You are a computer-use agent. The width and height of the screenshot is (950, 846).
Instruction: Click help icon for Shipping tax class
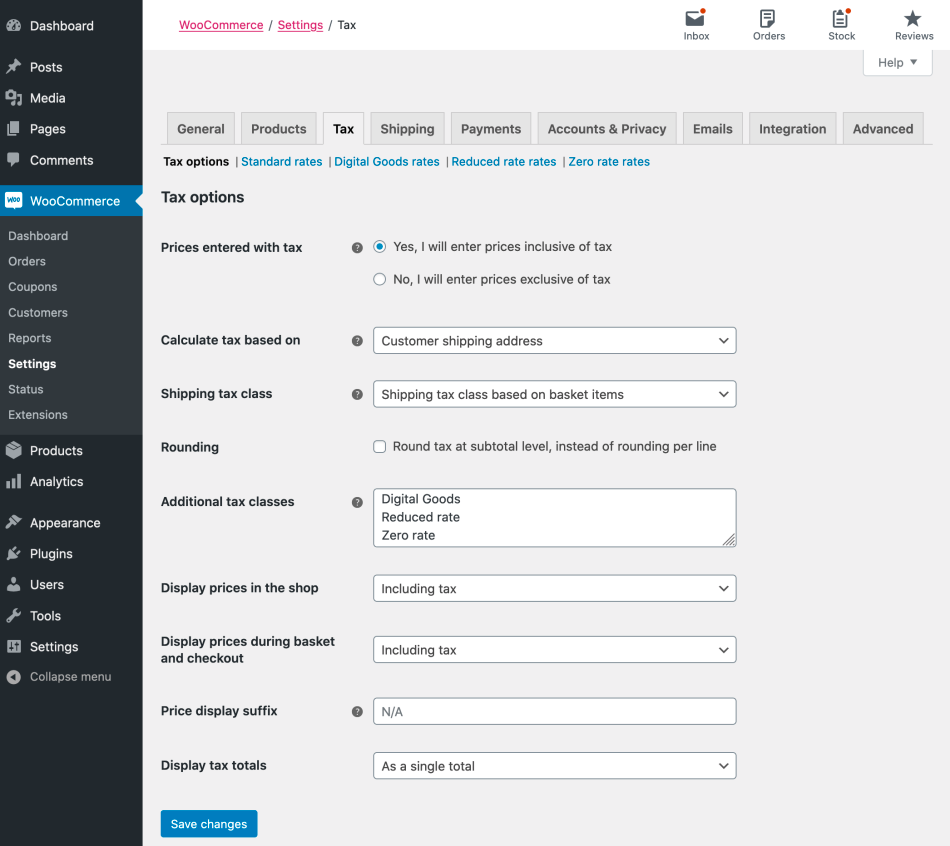[357, 394]
